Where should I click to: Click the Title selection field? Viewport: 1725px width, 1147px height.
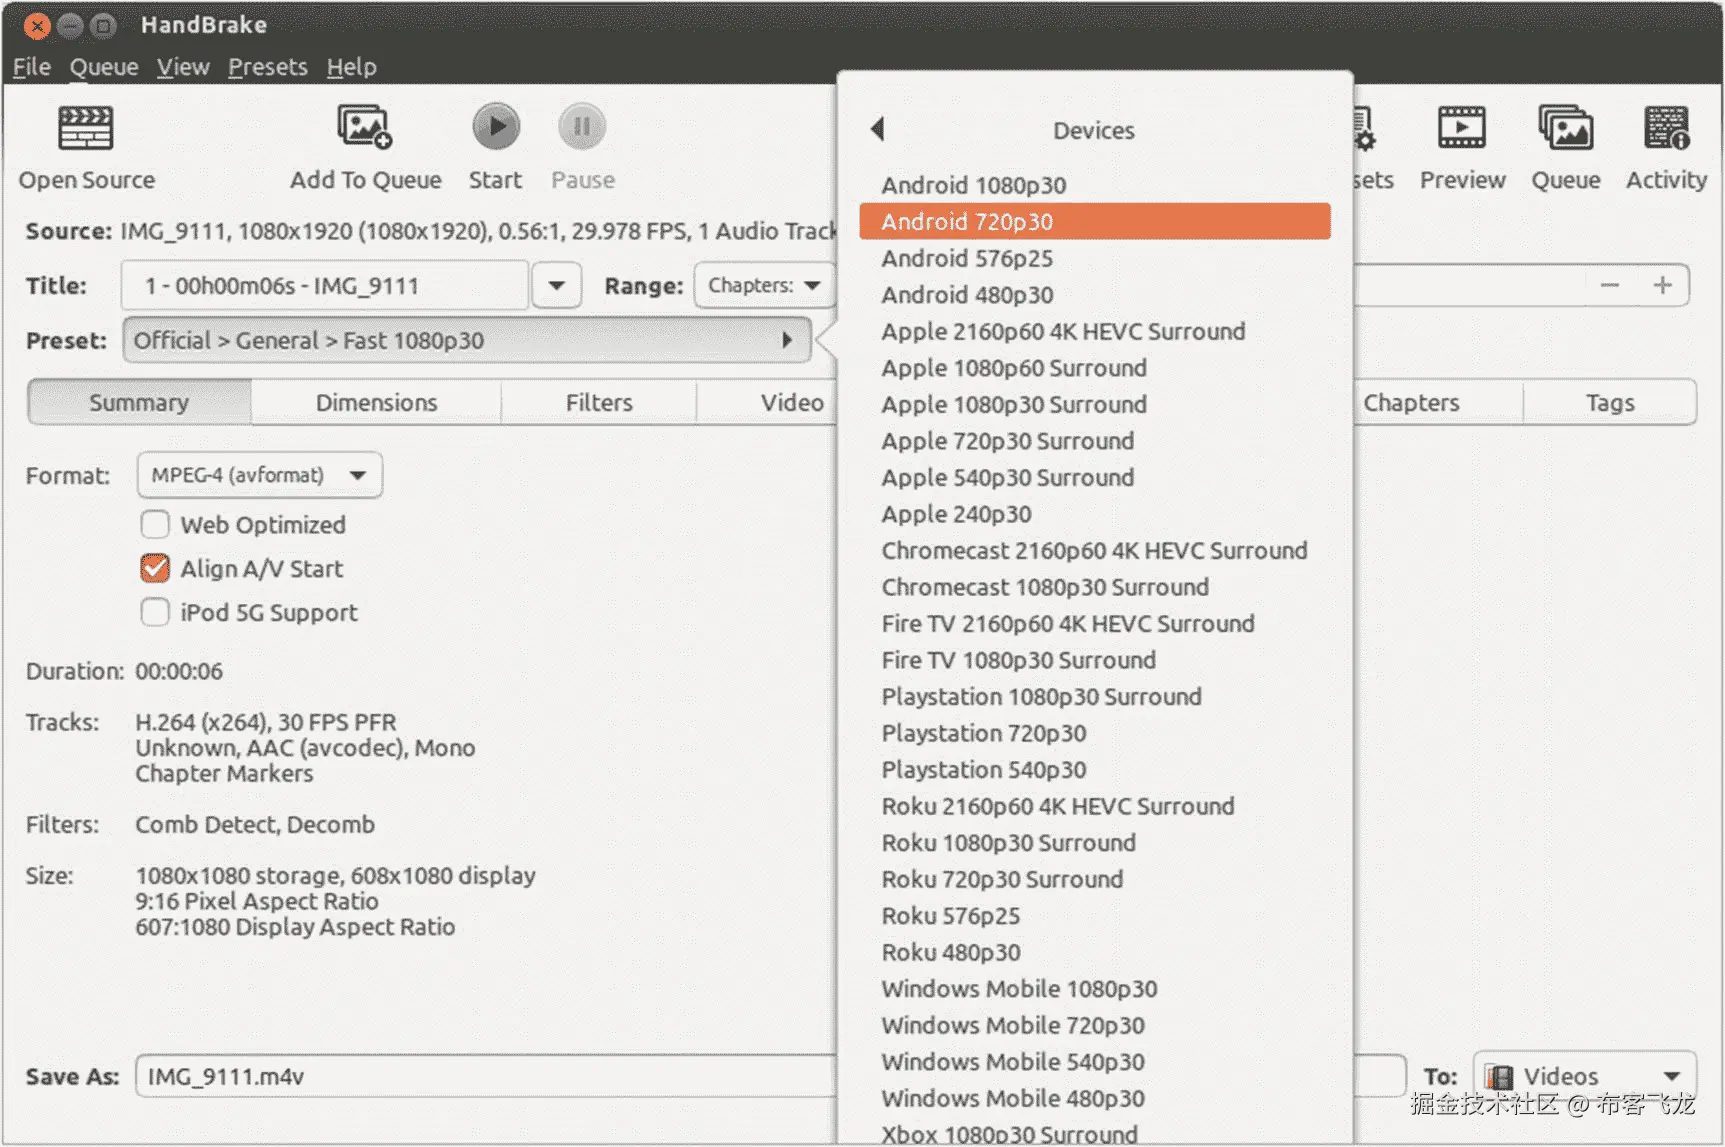pyautogui.click(x=325, y=285)
